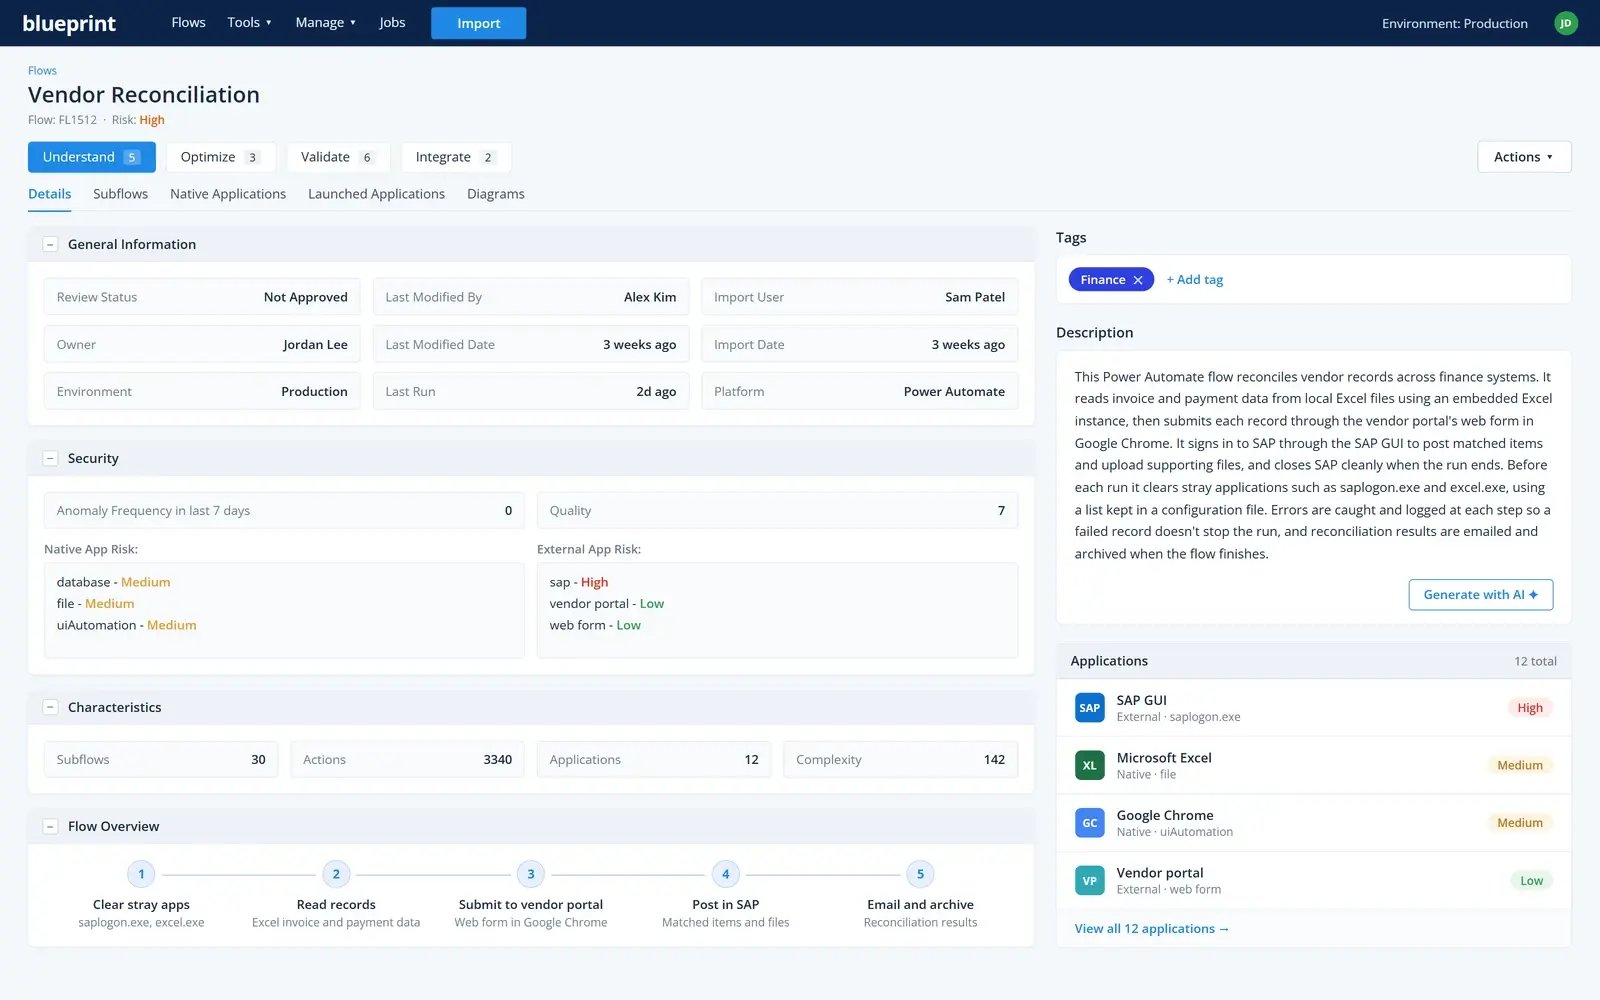Collapse the Security section
1600x1000 pixels.
coord(50,458)
